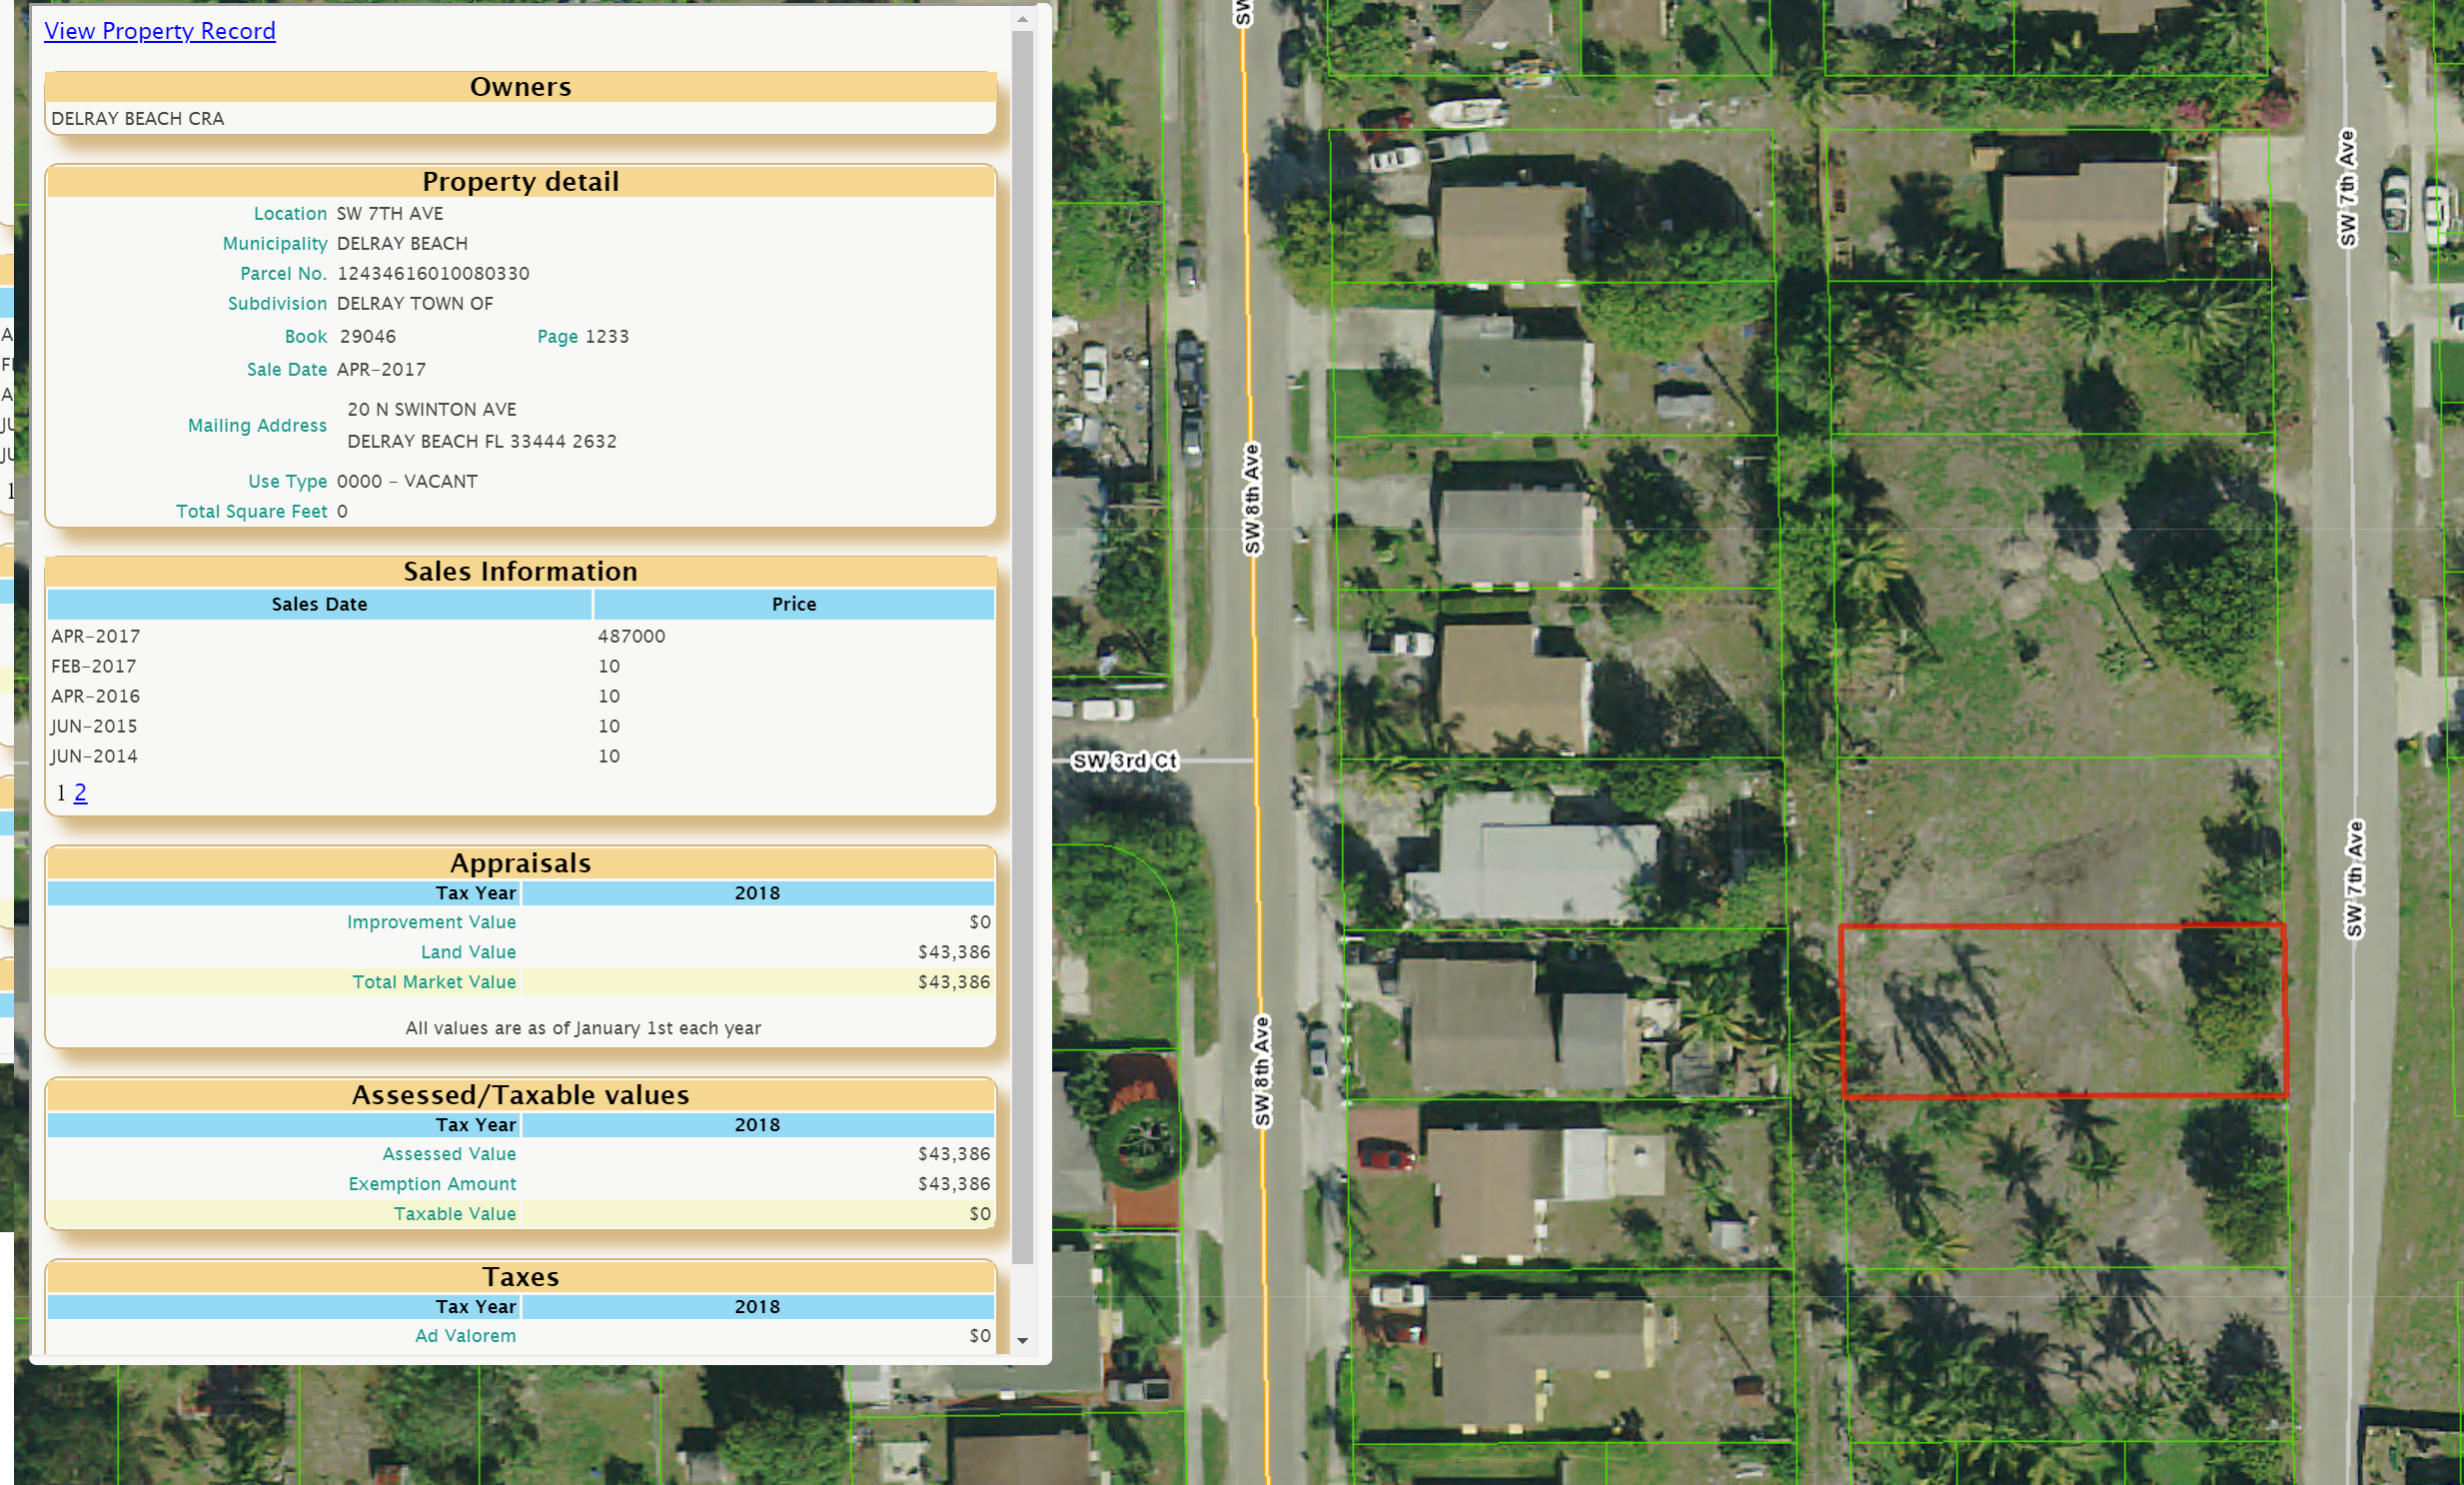
Task: Click the Owners section header
Action: tap(520, 87)
